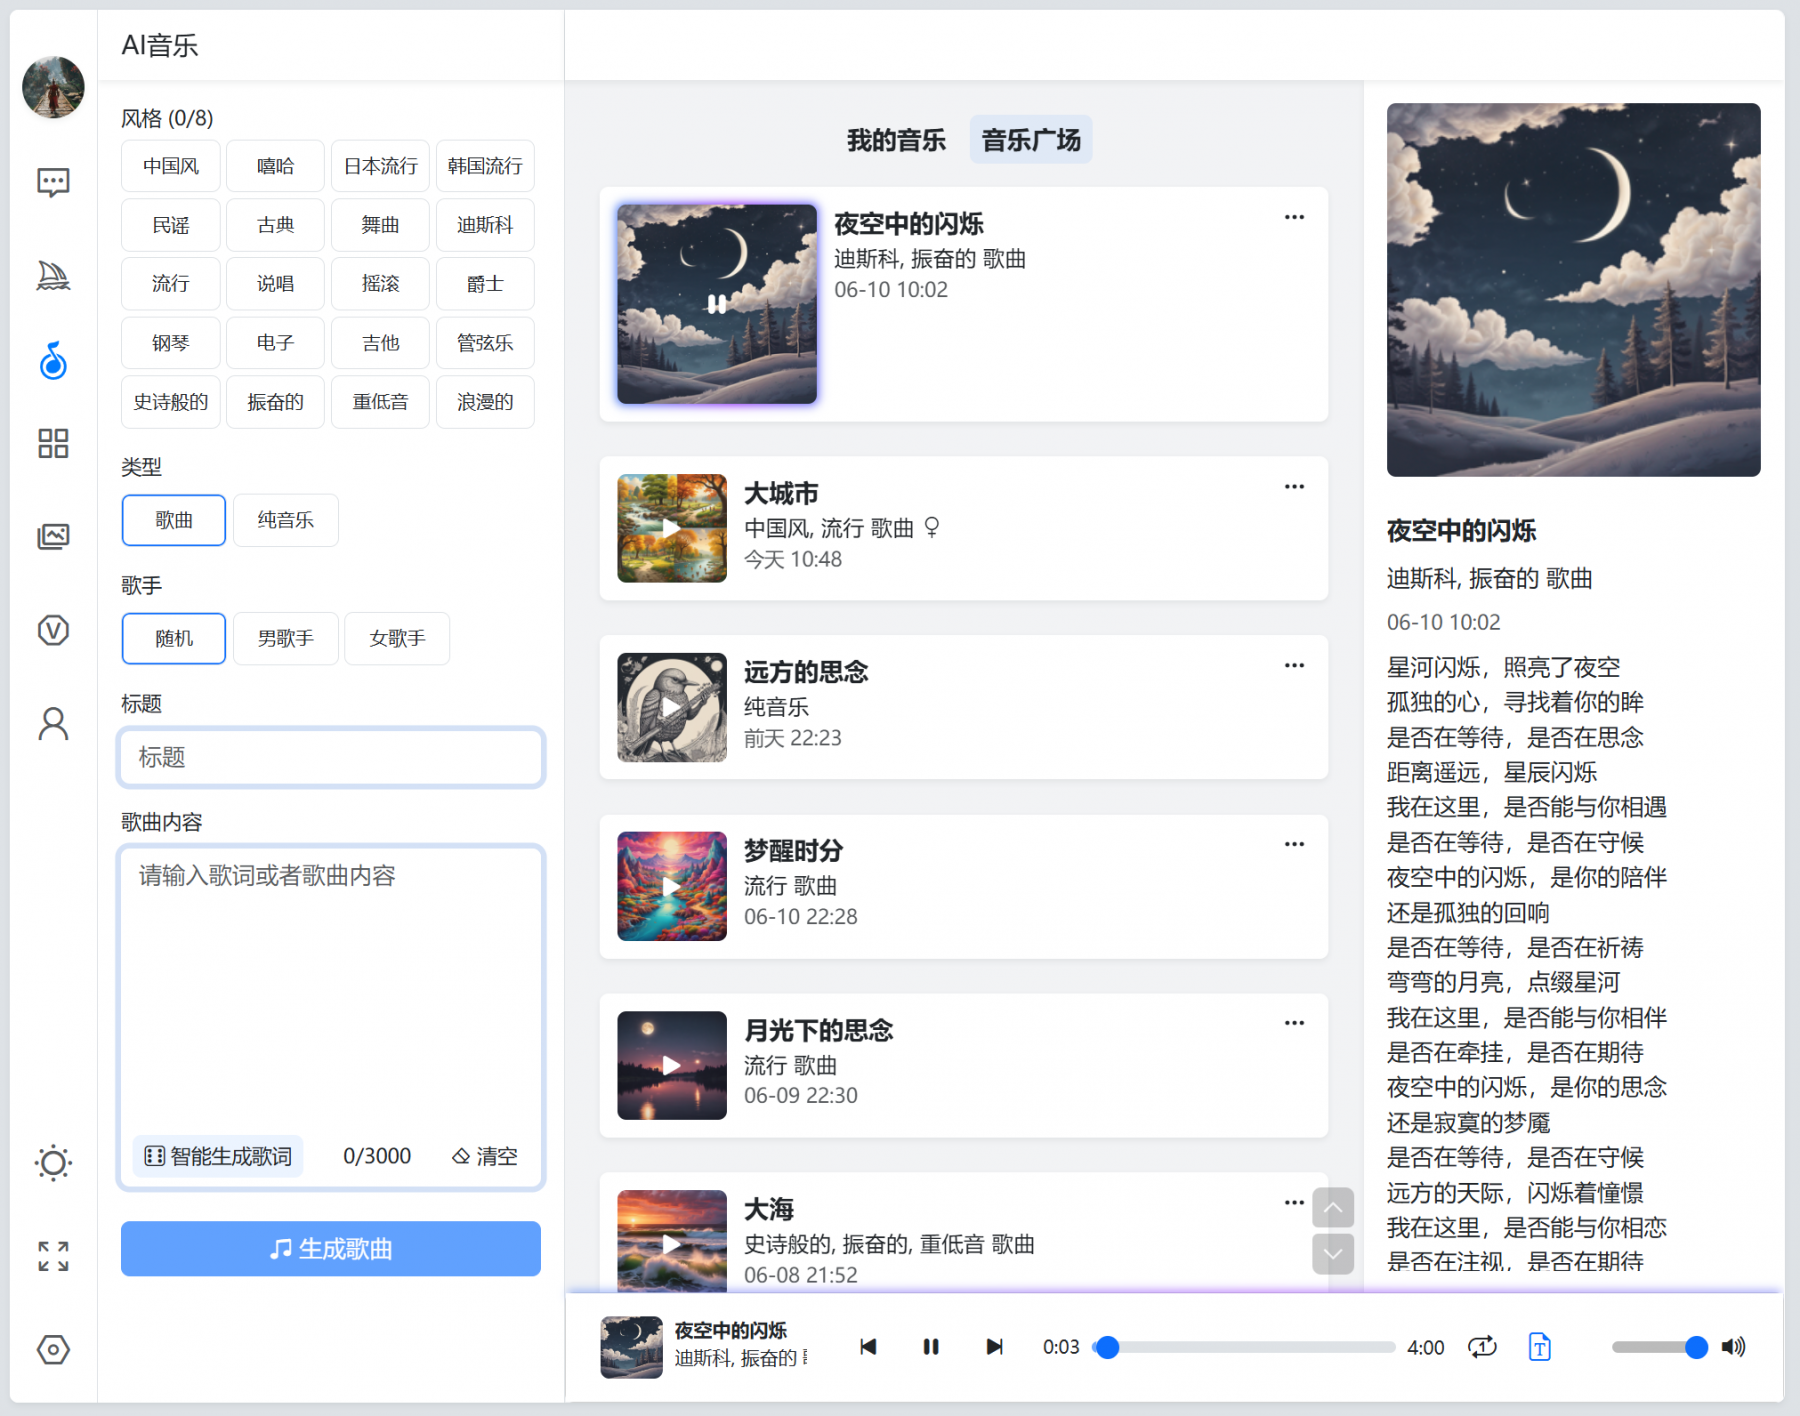Open the hexagon settings icon

coord(53,1350)
